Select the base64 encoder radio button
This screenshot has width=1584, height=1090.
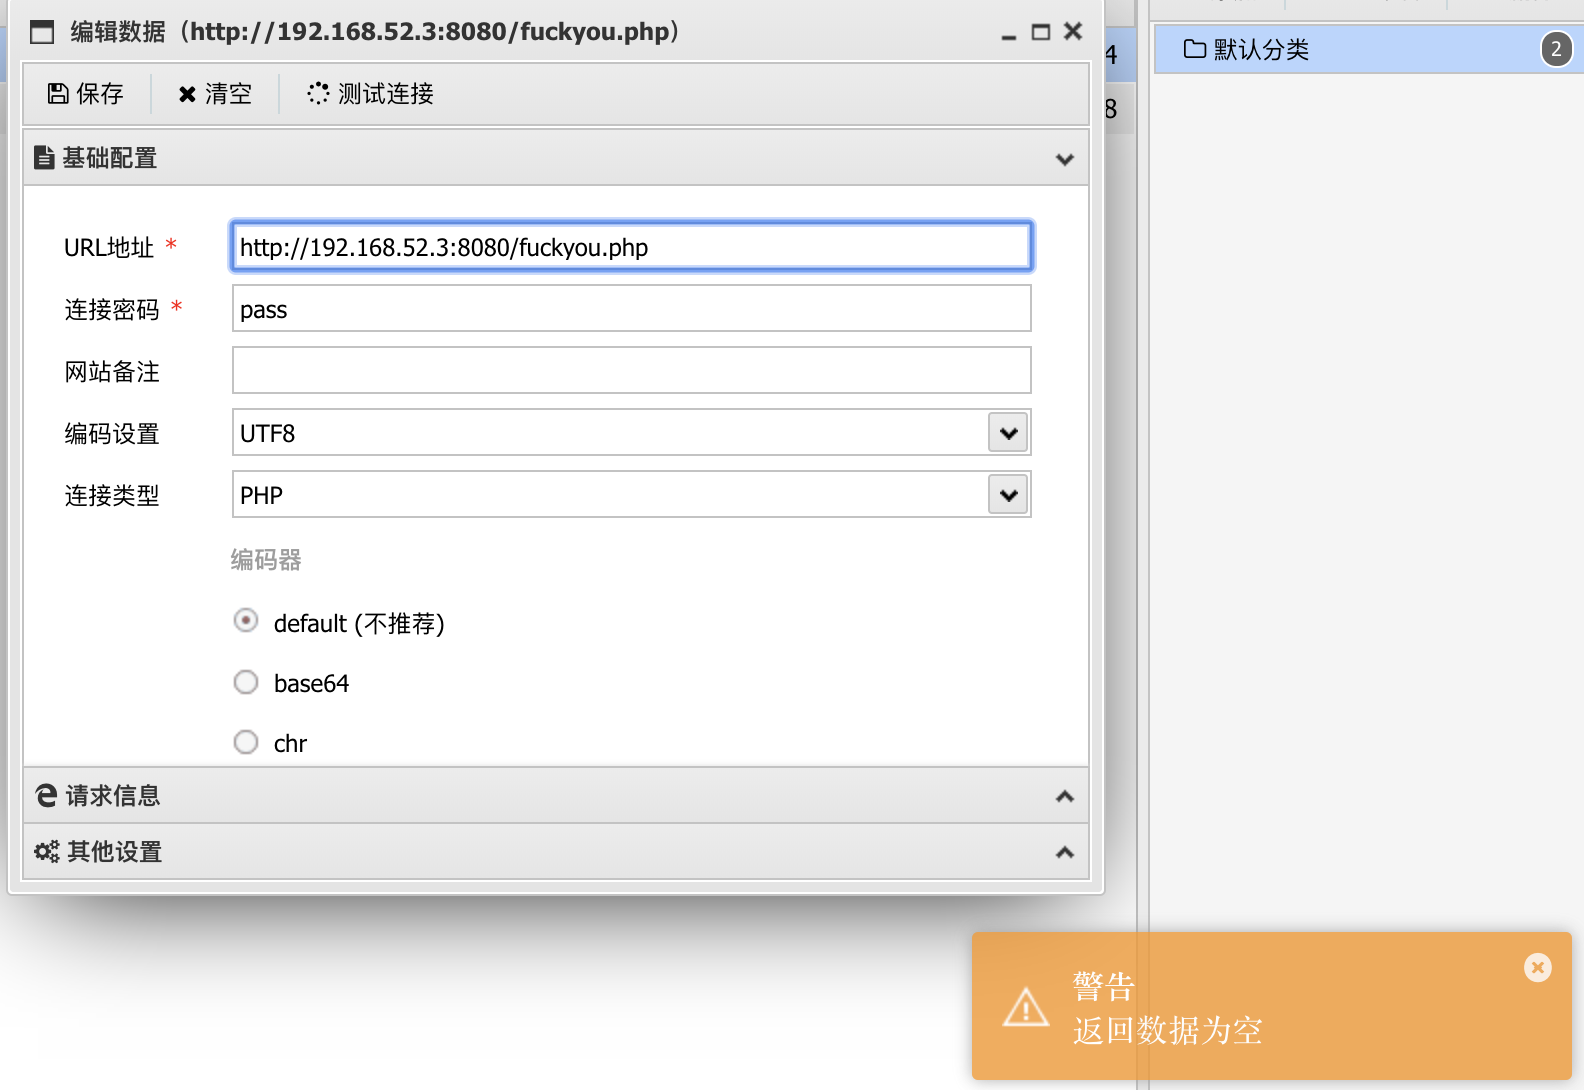[246, 682]
